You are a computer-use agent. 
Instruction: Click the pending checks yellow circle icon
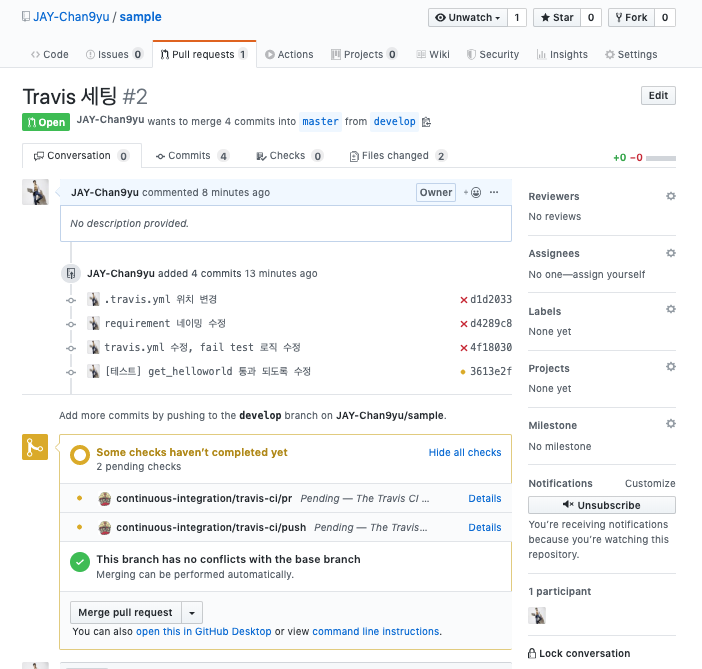coord(80,455)
